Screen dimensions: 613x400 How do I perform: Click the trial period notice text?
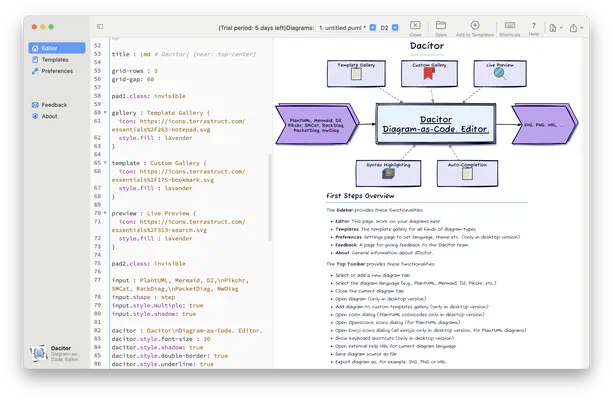pyautogui.click(x=252, y=28)
